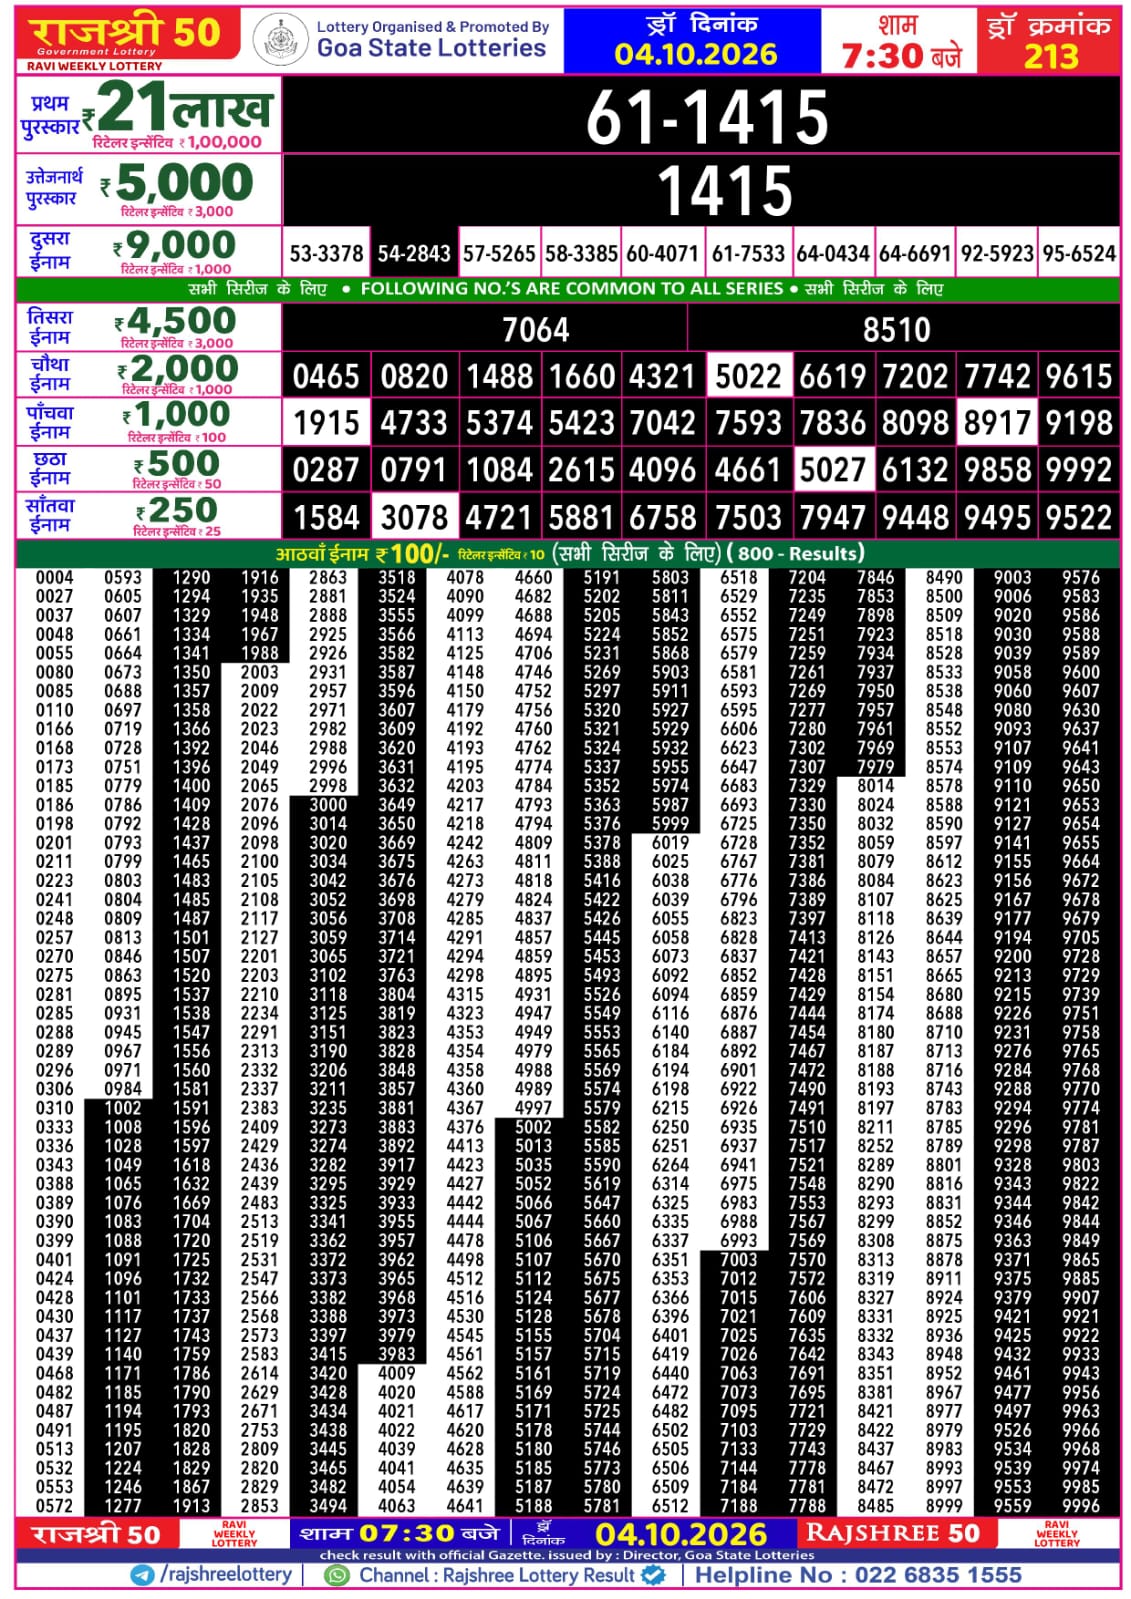
Task: Click second prize number 53-3378
Action: coord(327,254)
